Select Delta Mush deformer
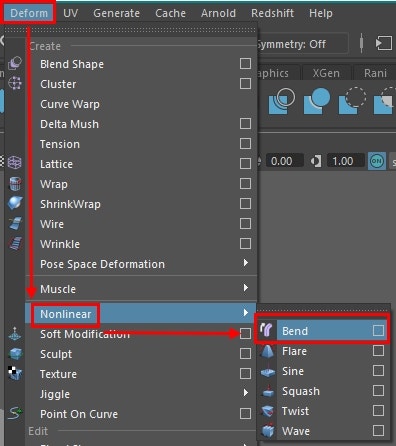This screenshot has height=446, width=396. click(69, 124)
